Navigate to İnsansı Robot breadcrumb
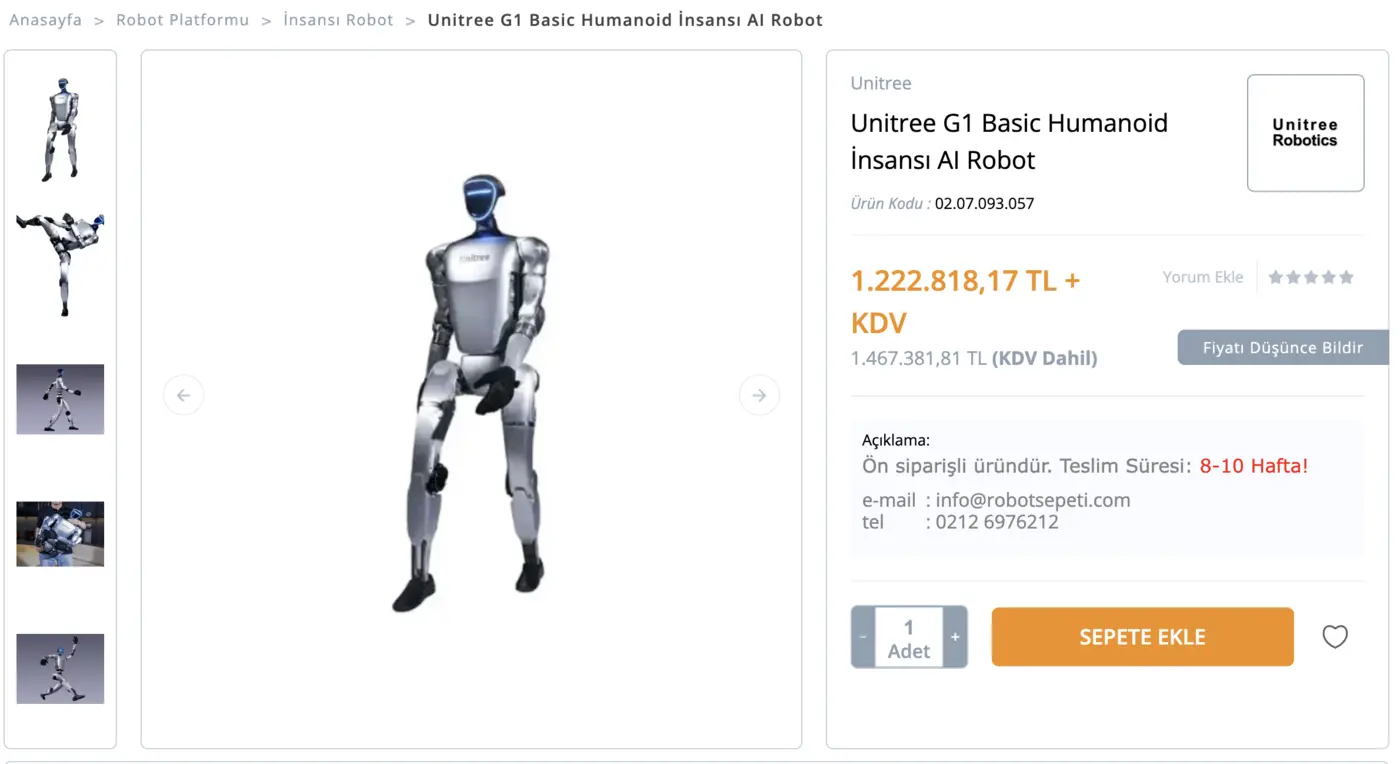Viewport: 1400px width, 764px height. click(x=338, y=20)
